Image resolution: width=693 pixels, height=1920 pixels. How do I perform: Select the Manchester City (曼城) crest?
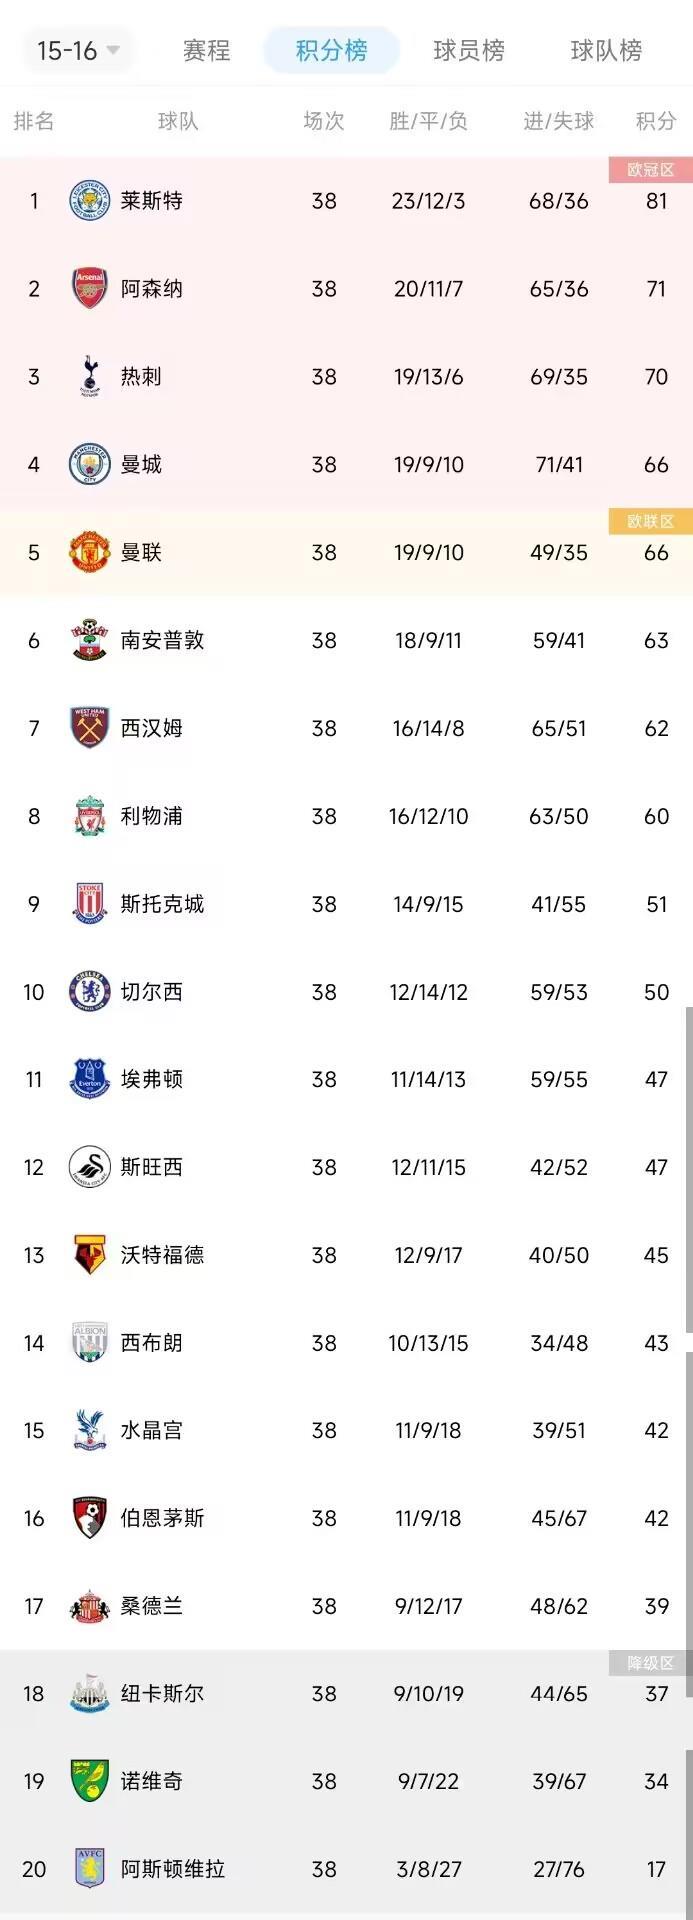point(89,465)
